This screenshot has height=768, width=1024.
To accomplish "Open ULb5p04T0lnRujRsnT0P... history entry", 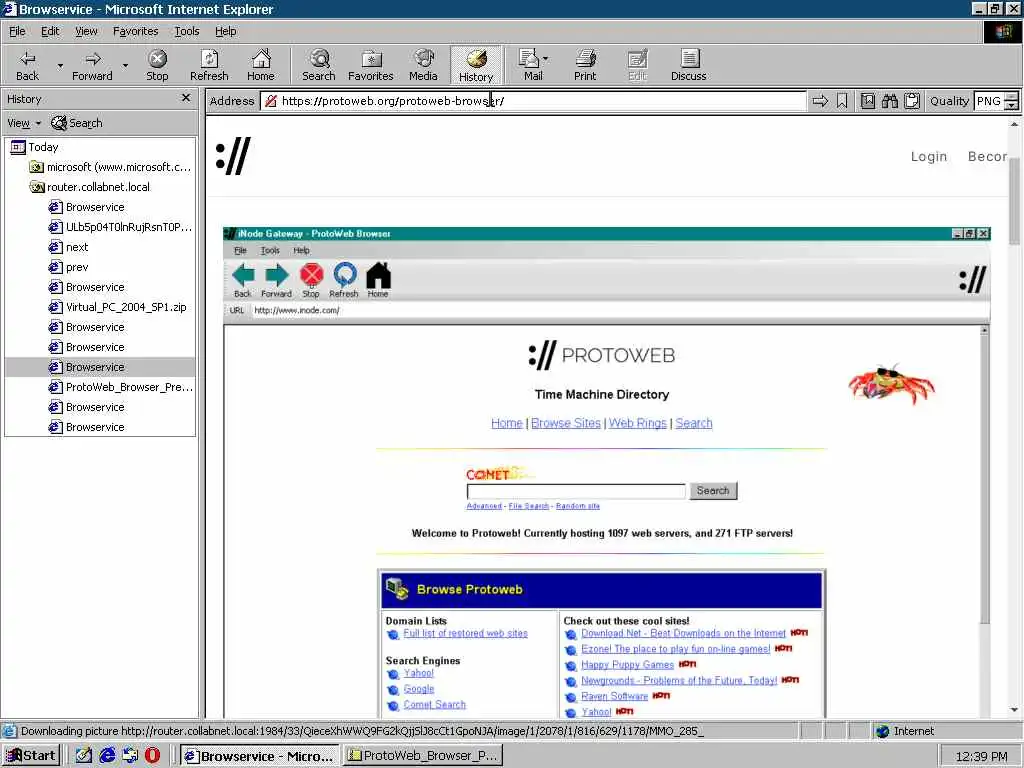I will [x=121, y=227].
